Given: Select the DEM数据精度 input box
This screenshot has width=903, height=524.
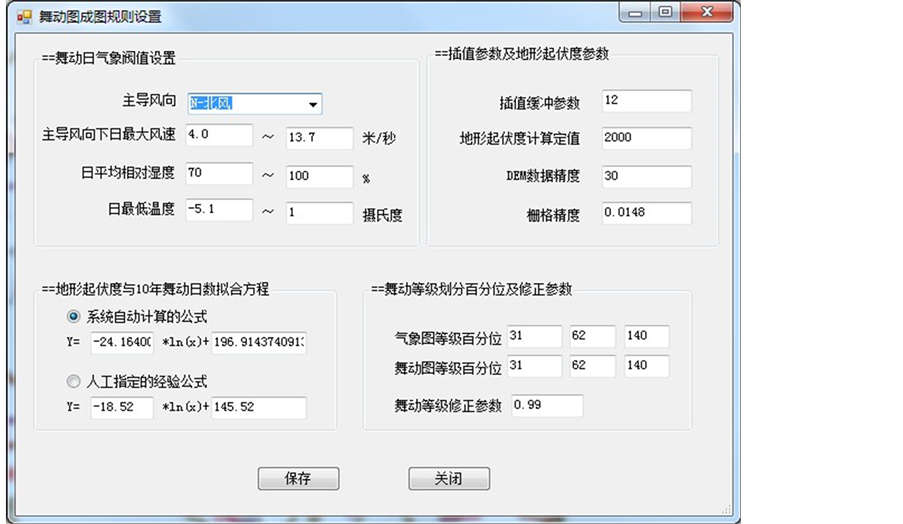Looking at the screenshot, I should click(646, 176).
